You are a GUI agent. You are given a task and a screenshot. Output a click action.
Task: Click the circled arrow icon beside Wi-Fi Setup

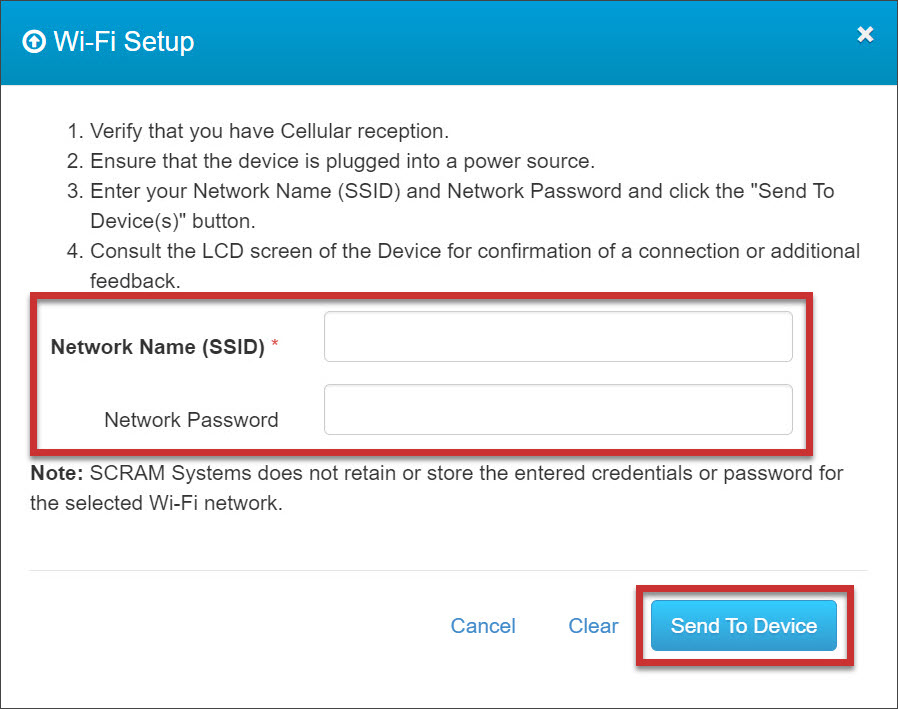(x=34, y=43)
